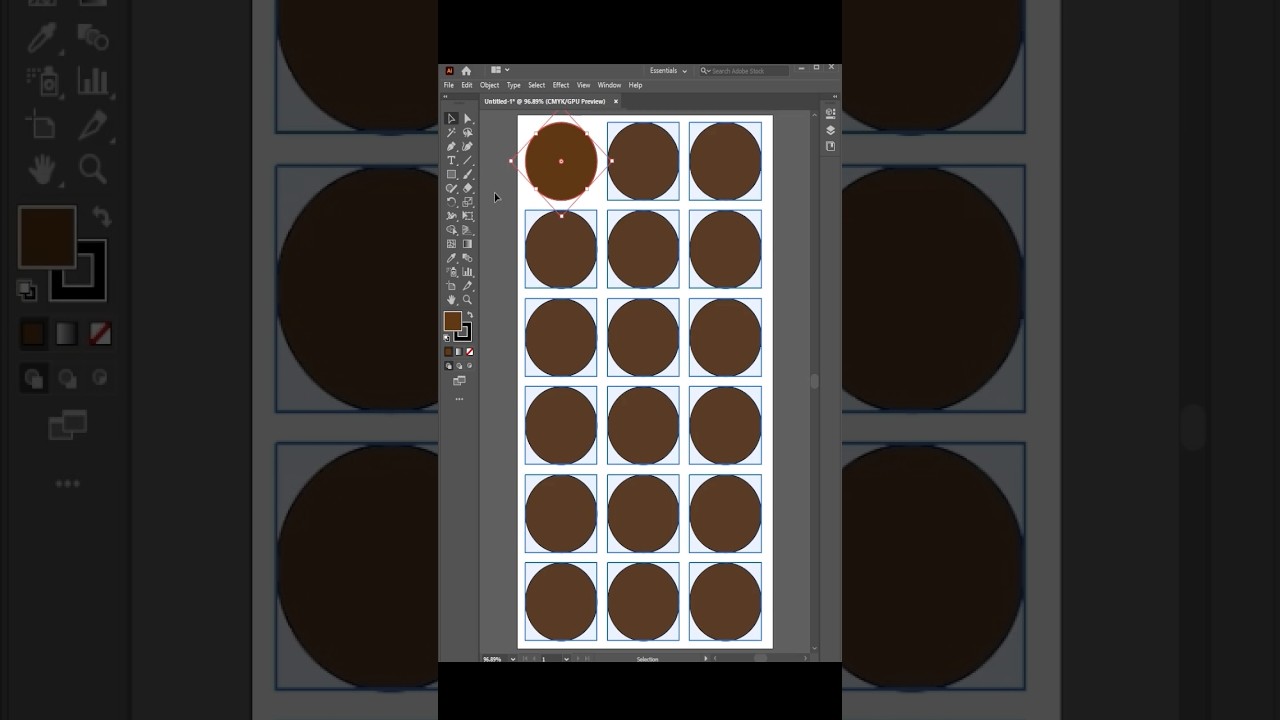Select the Direct Selection tool
This screenshot has width=1280, height=720.
pos(467,118)
